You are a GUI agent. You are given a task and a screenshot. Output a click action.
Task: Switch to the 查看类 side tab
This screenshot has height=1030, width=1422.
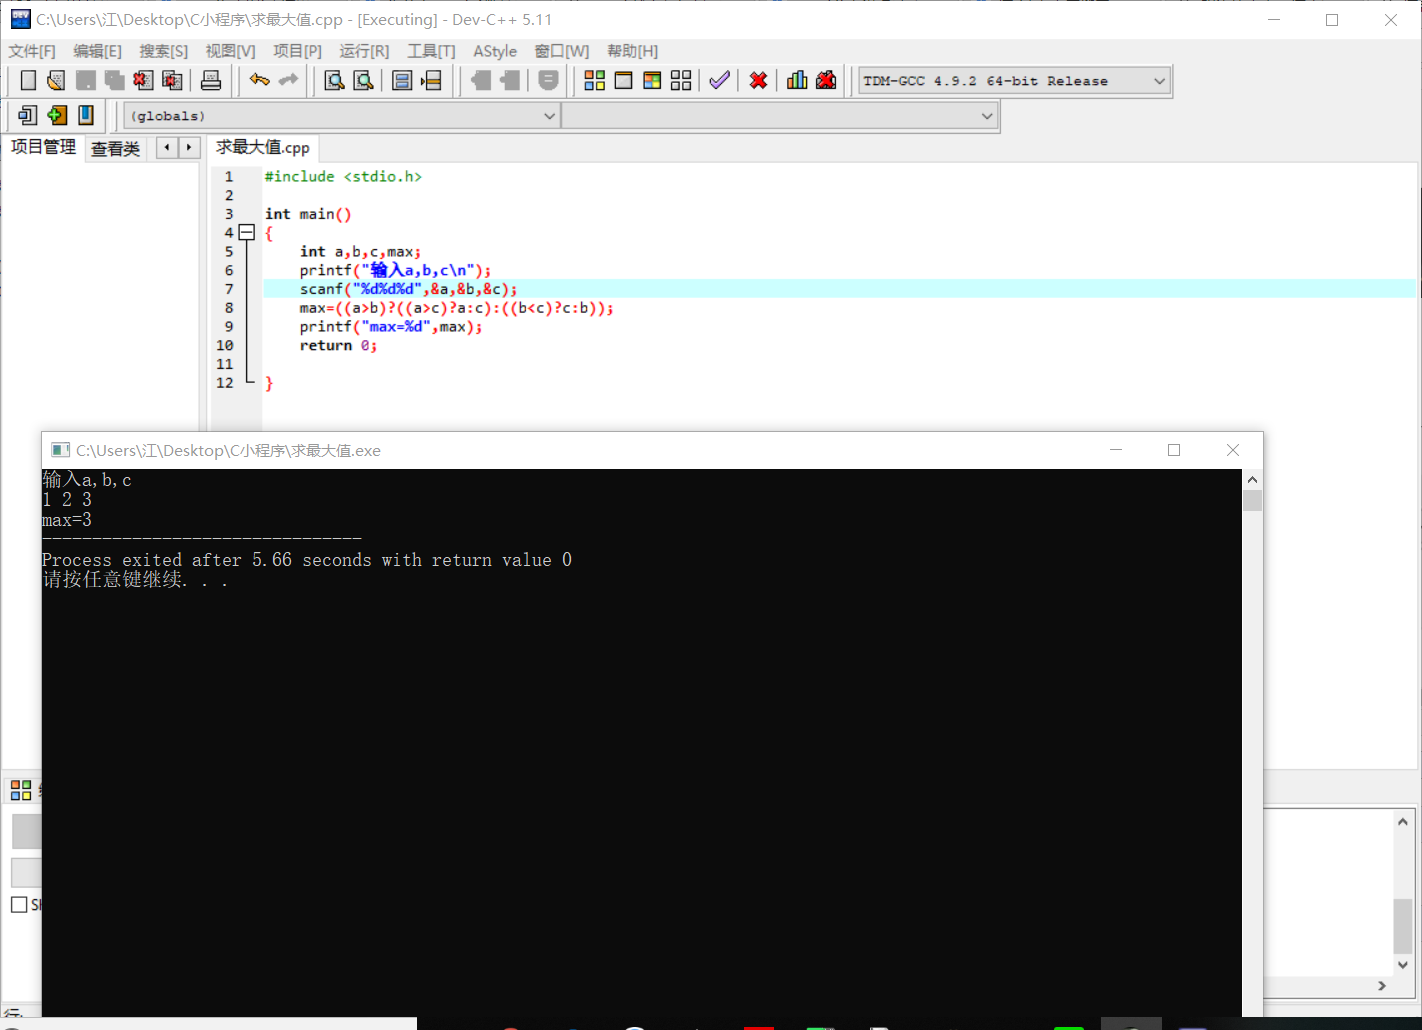[x=115, y=149]
